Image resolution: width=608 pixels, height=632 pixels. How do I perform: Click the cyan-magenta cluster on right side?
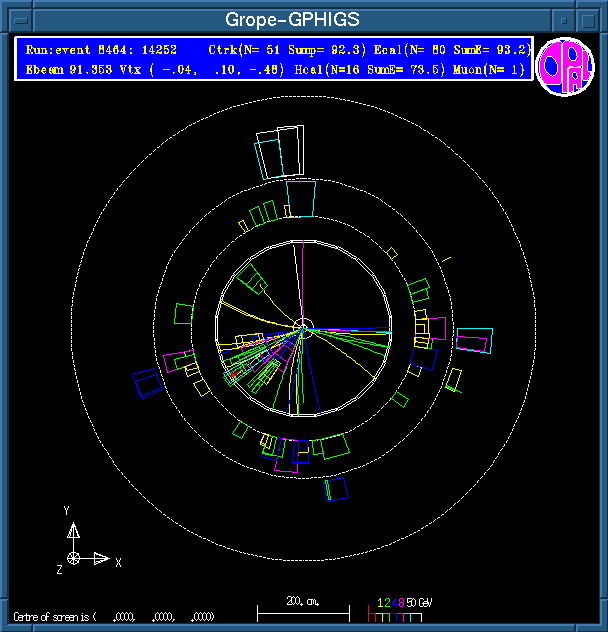(x=473, y=340)
